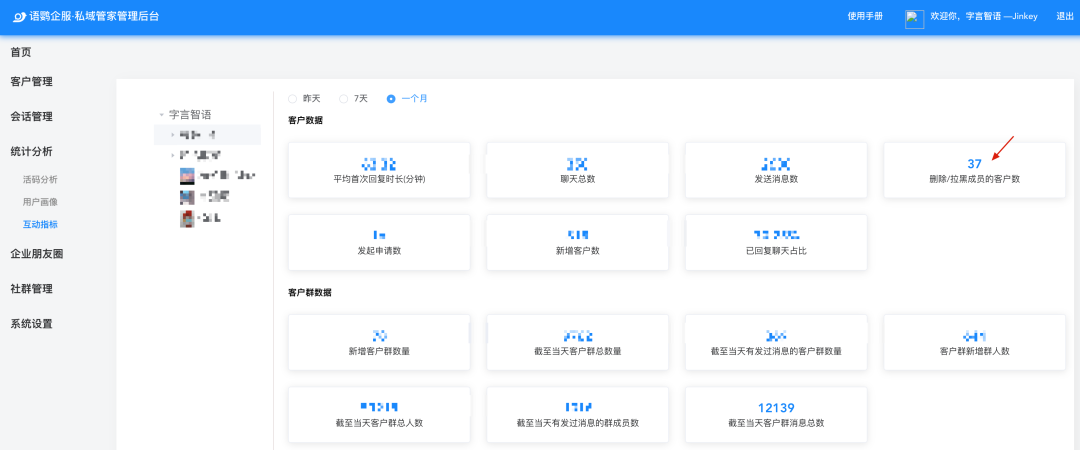Collapse the 字言智语 root tree node
Screen dimensions: 1080x450
click(x=161, y=115)
